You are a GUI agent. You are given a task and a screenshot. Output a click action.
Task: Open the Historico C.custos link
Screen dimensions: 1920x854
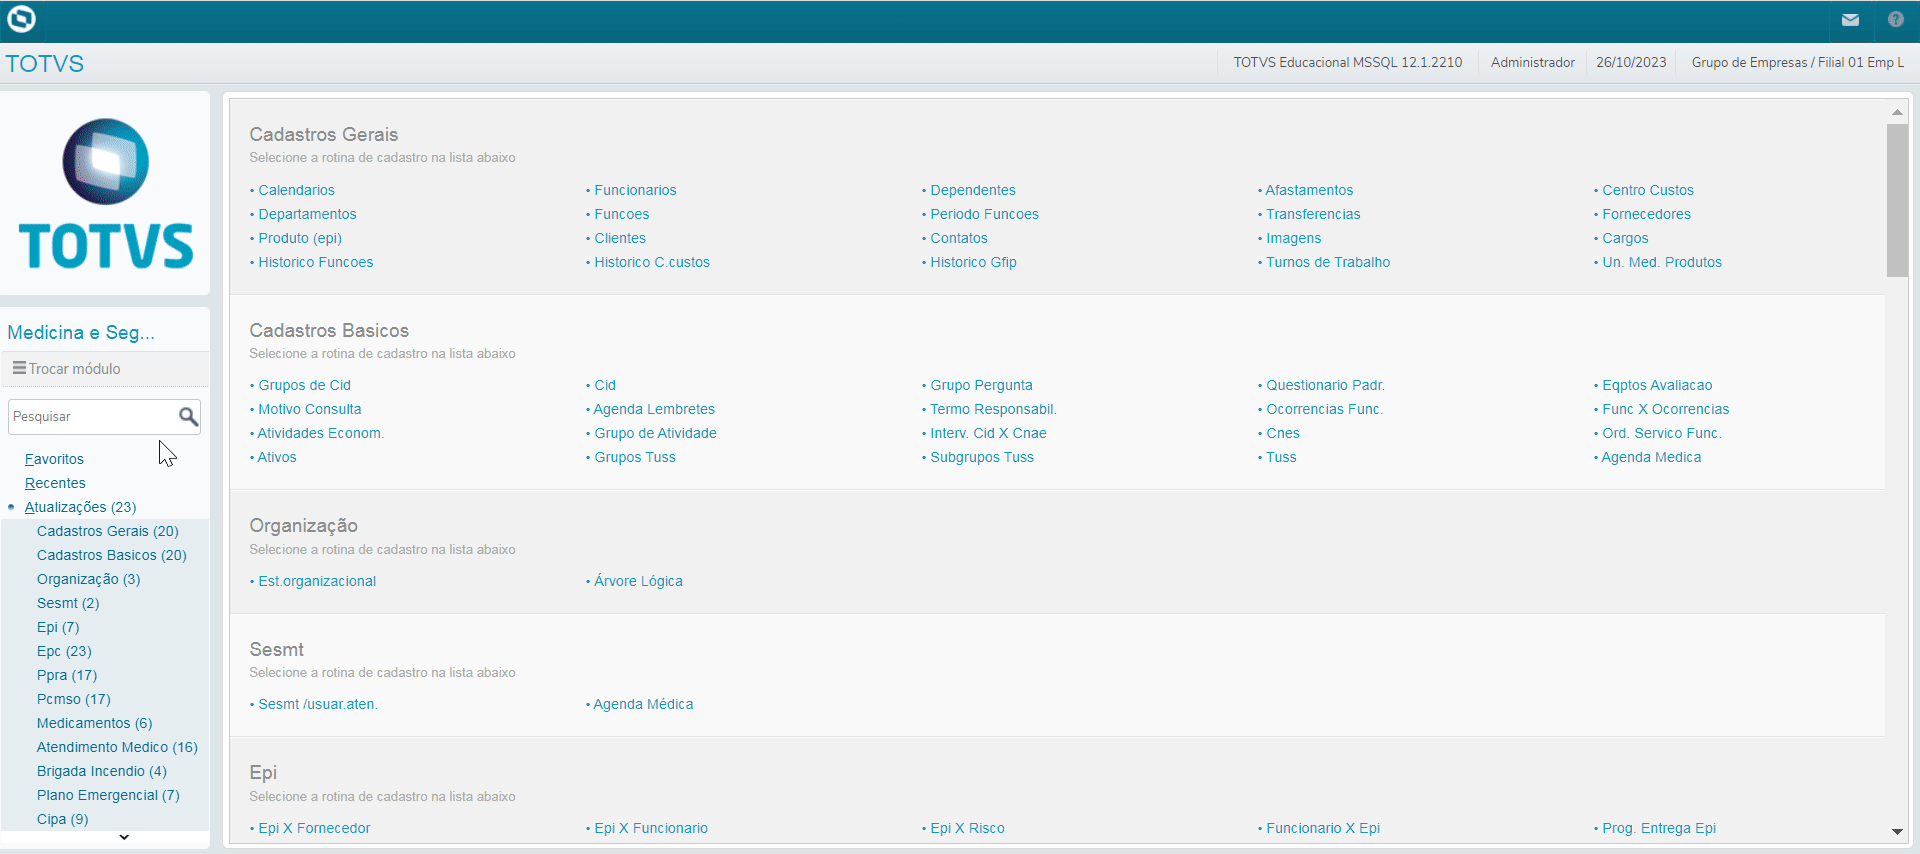pyautogui.click(x=652, y=262)
